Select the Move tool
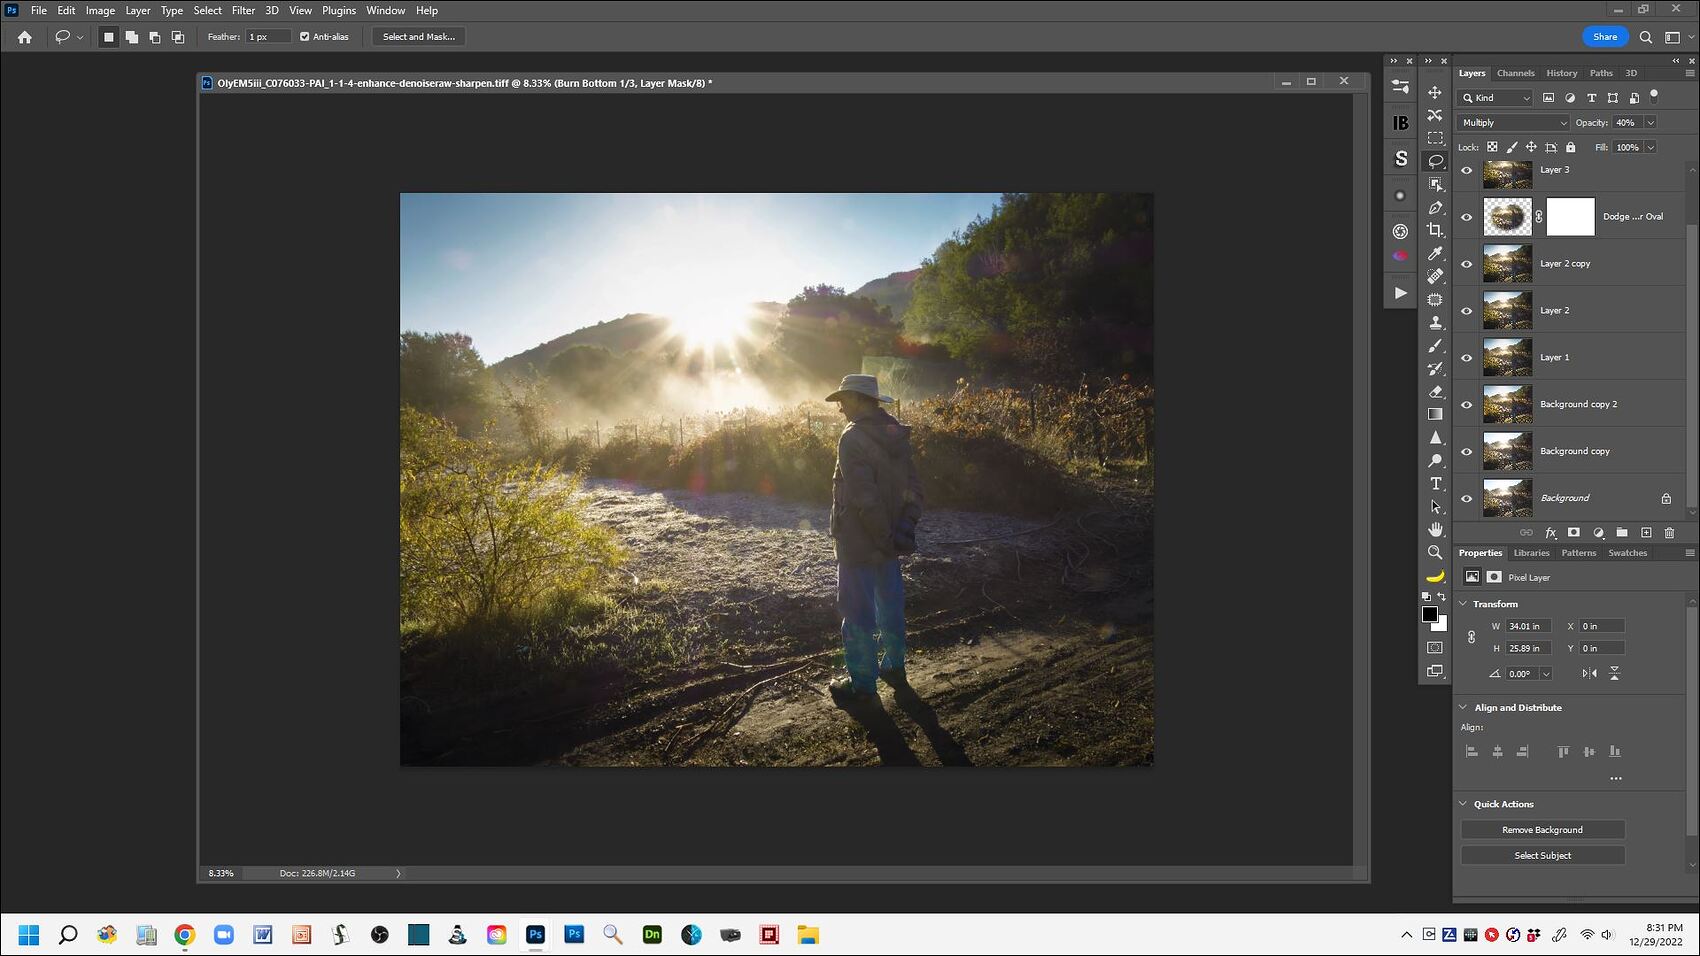Screen dimensions: 1700x956 click(x=1436, y=91)
